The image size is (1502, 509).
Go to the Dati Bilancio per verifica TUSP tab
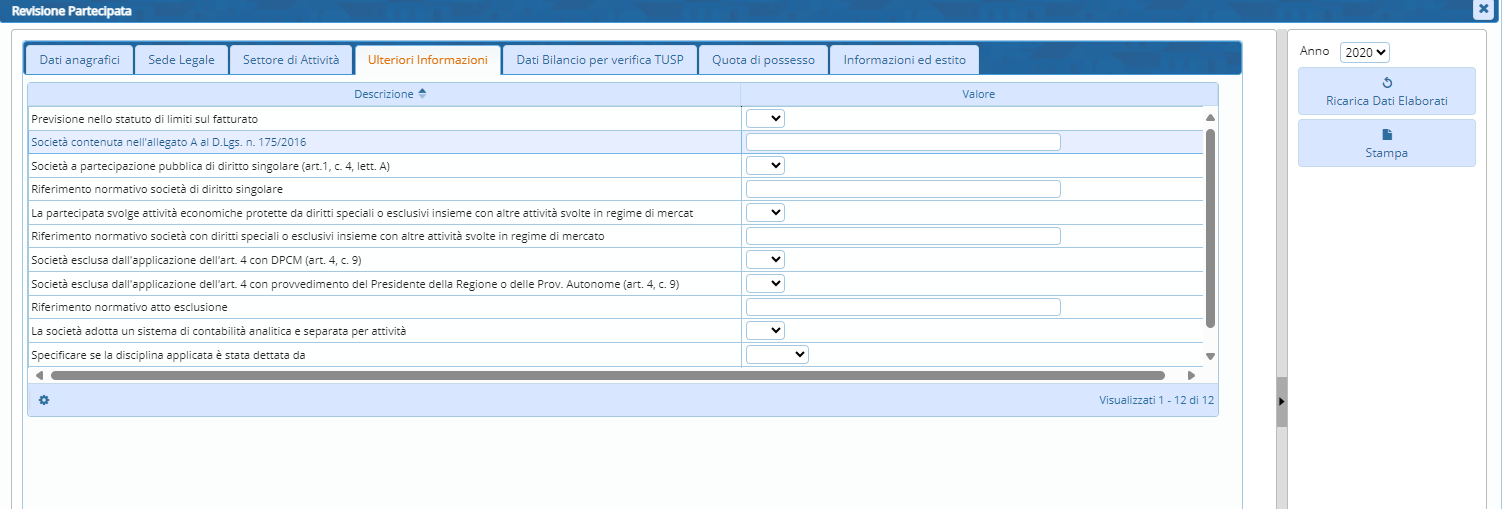pyautogui.click(x=599, y=60)
